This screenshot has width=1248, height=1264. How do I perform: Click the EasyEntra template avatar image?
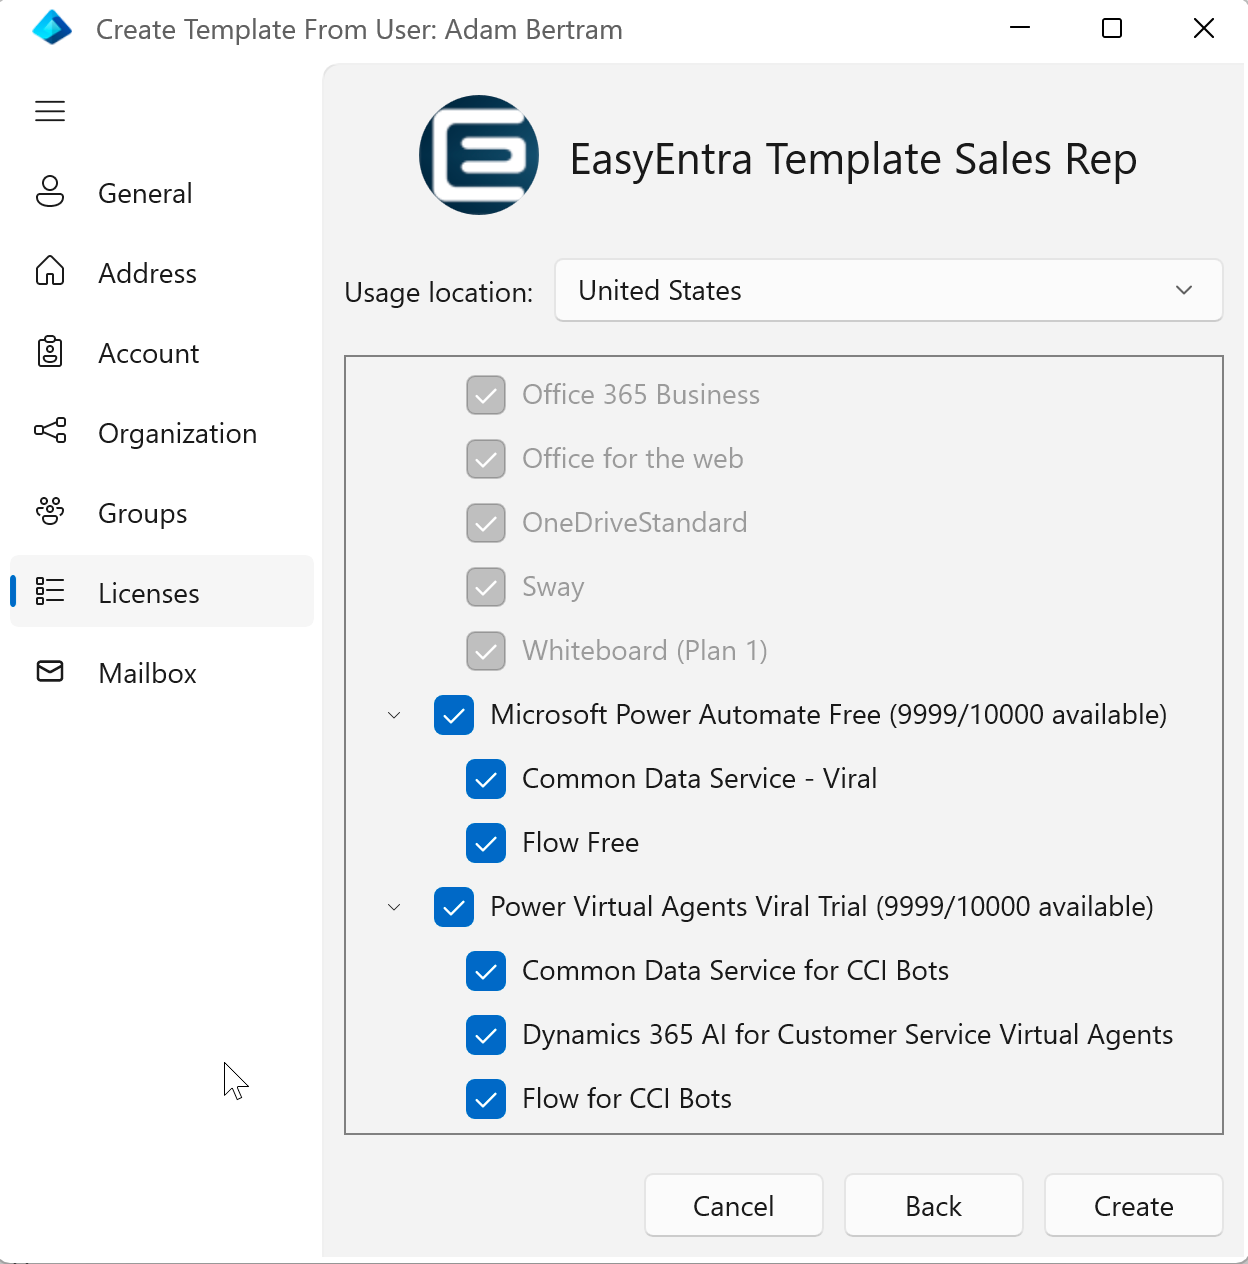click(478, 154)
